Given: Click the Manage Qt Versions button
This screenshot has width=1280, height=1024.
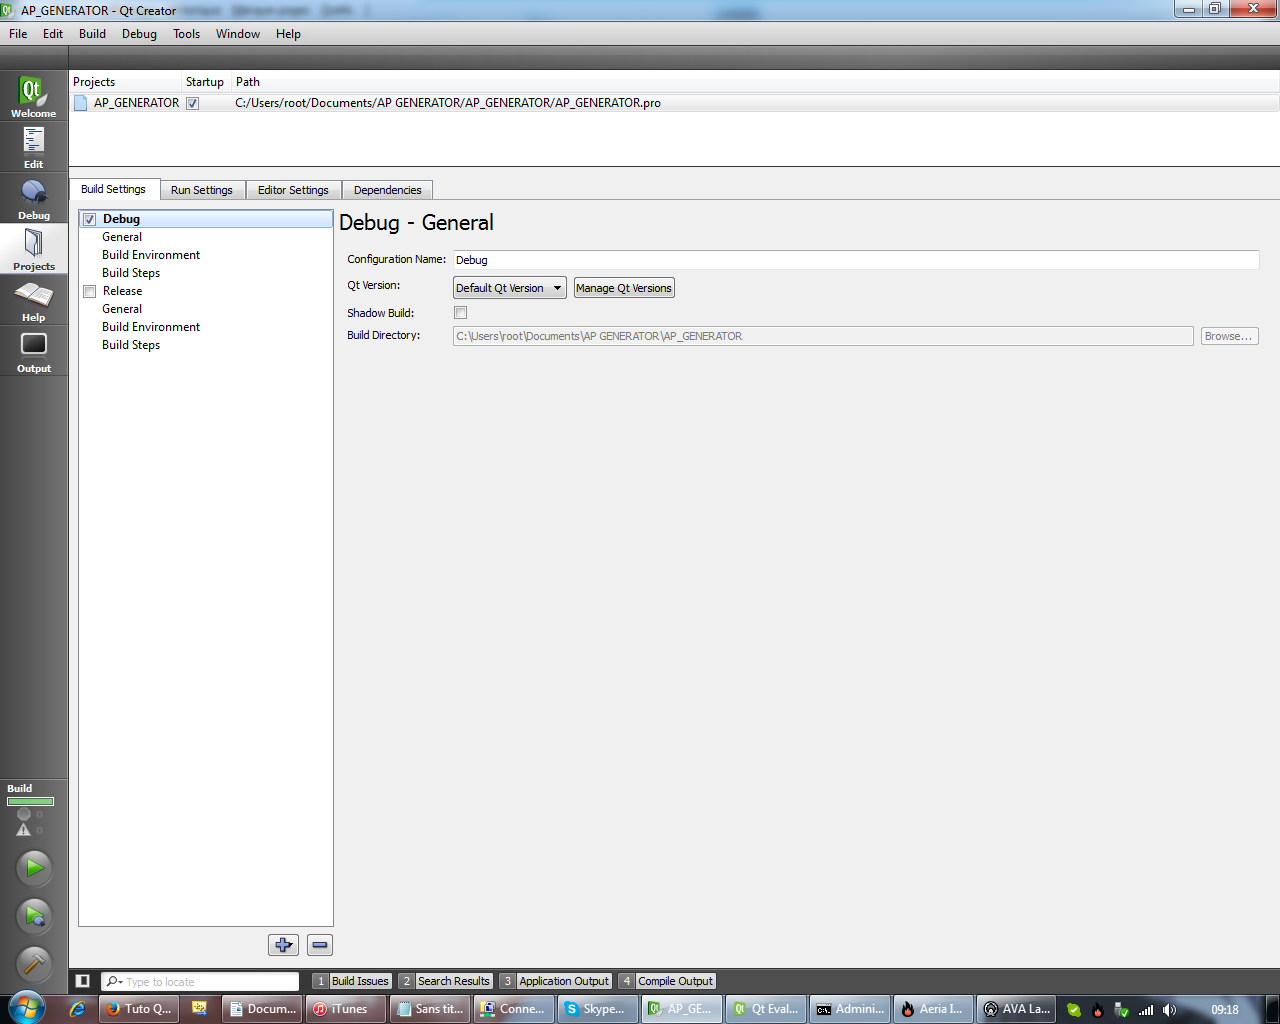Looking at the screenshot, I should [x=624, y=288].
